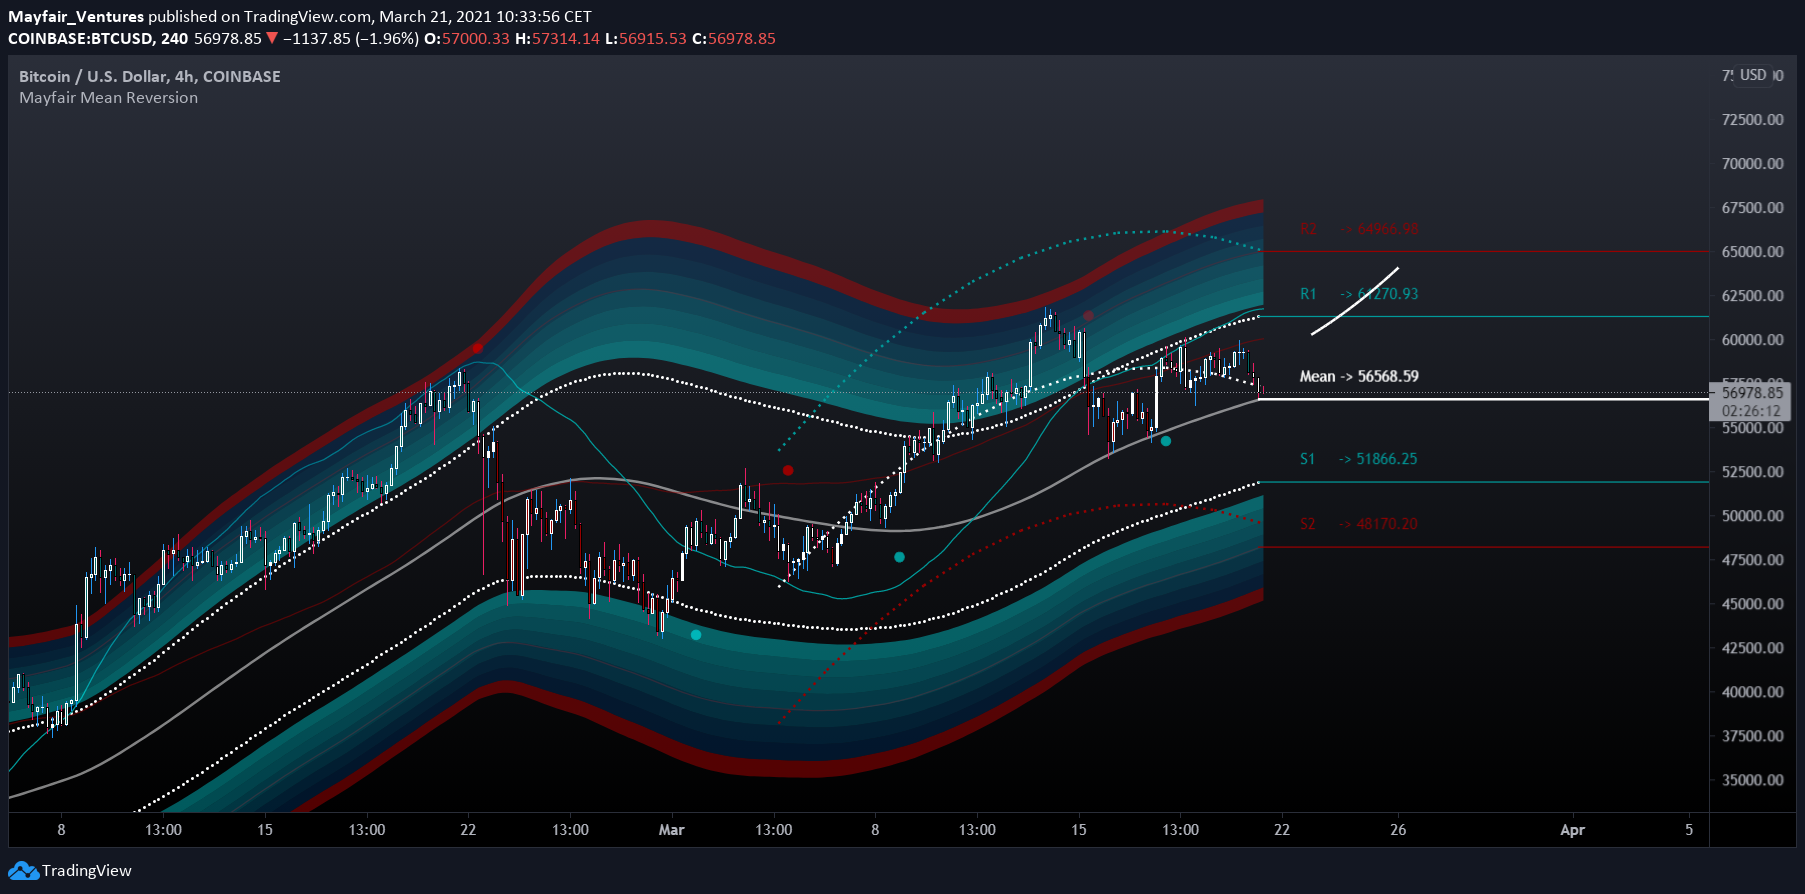Click the 26 date label on time axis
Screen dimensions: 1805x894
tap(1398, 830)
